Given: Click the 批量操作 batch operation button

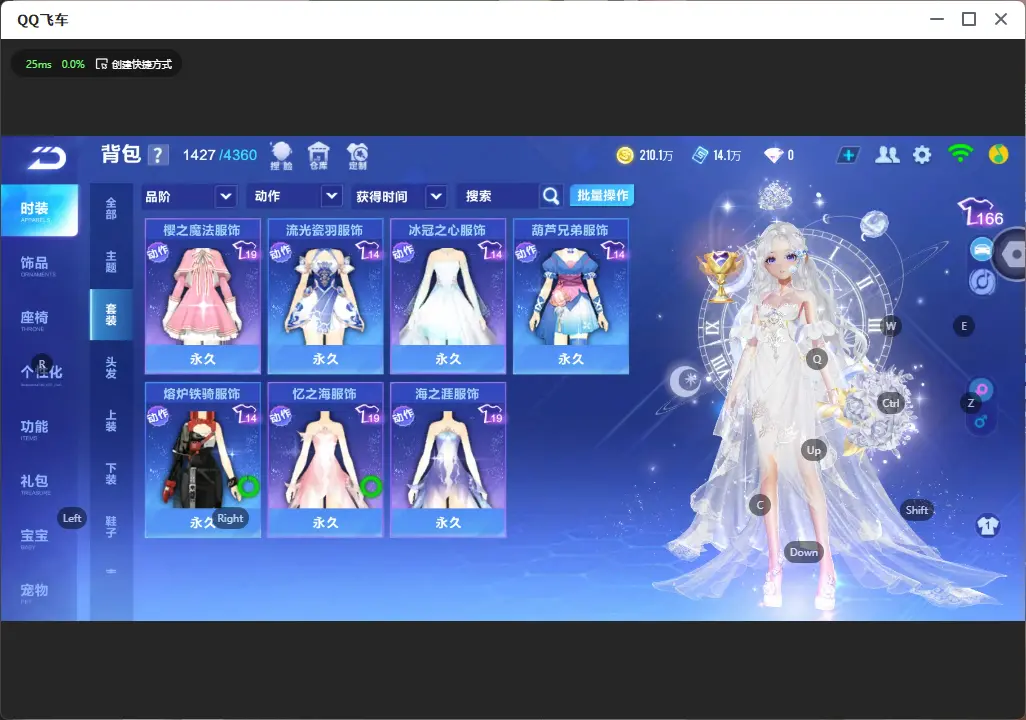Looking at the screenshot, I should coord(602,195).
